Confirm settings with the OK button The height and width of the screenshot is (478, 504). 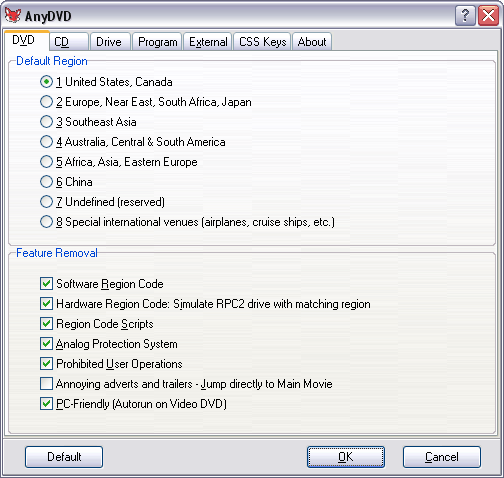[x=346, y=457]
